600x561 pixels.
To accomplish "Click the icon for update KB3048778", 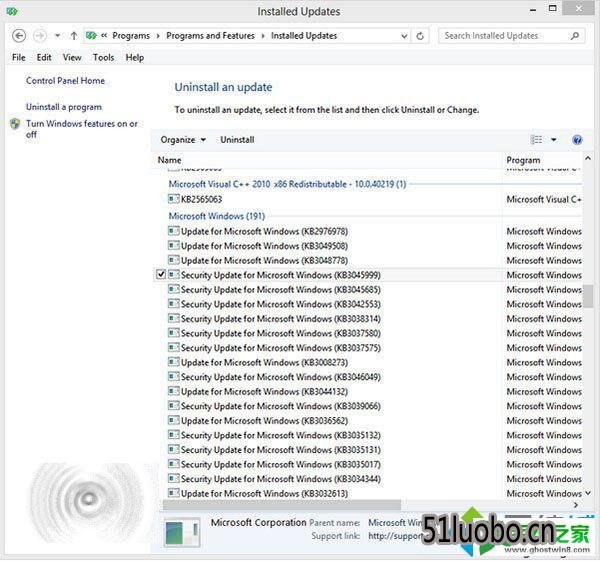I will click(174, 260).
